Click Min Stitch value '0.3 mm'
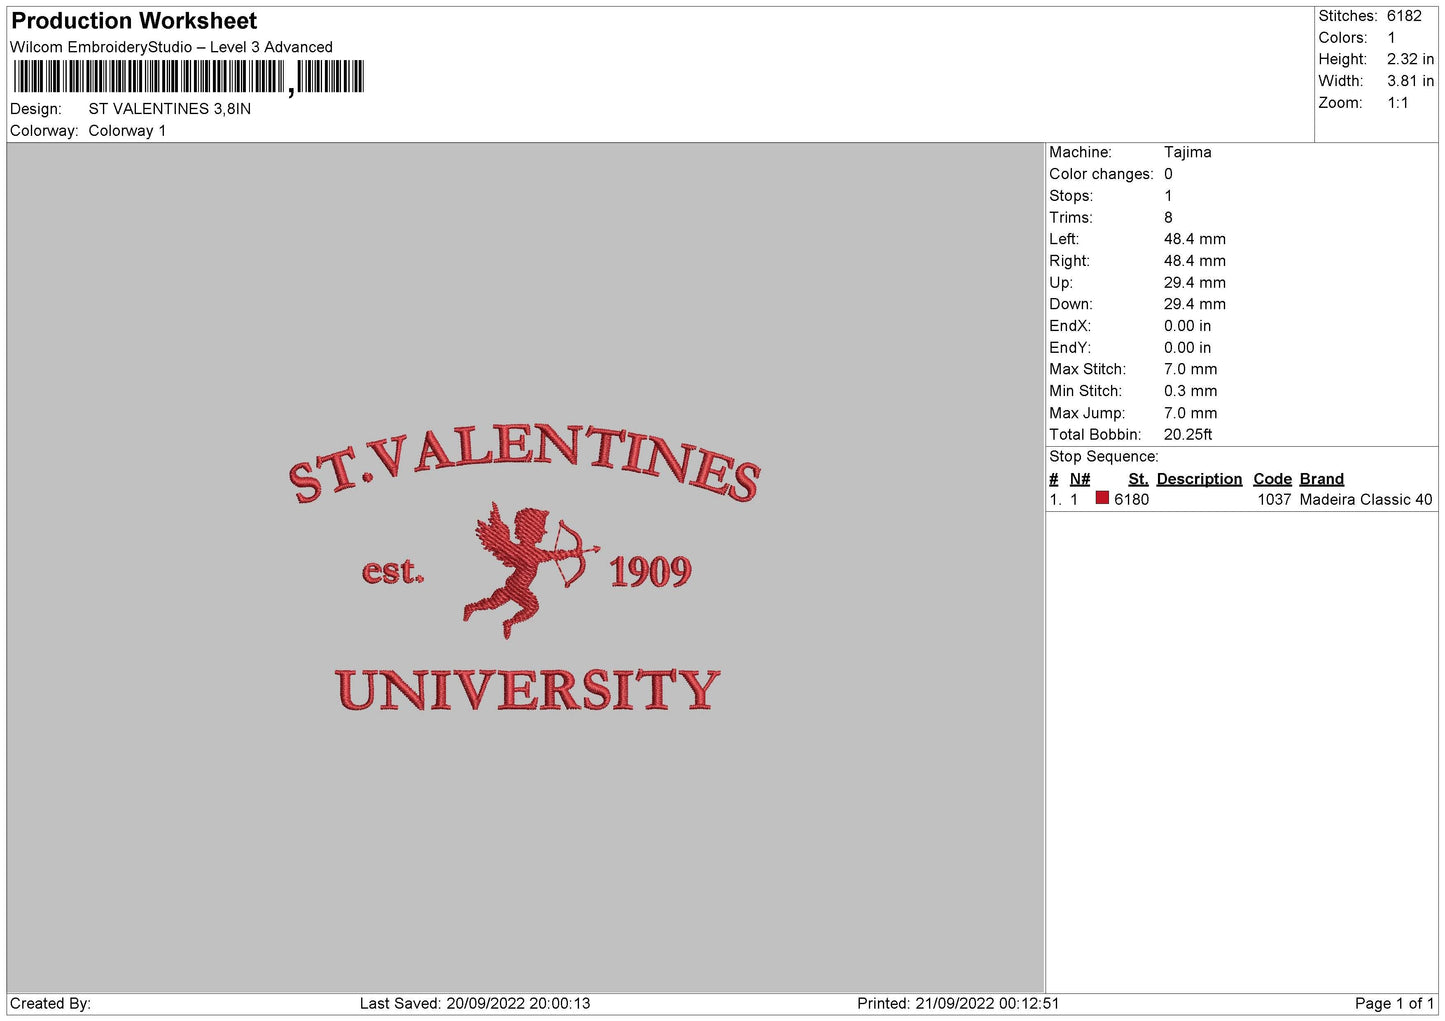 point(1190,391)
